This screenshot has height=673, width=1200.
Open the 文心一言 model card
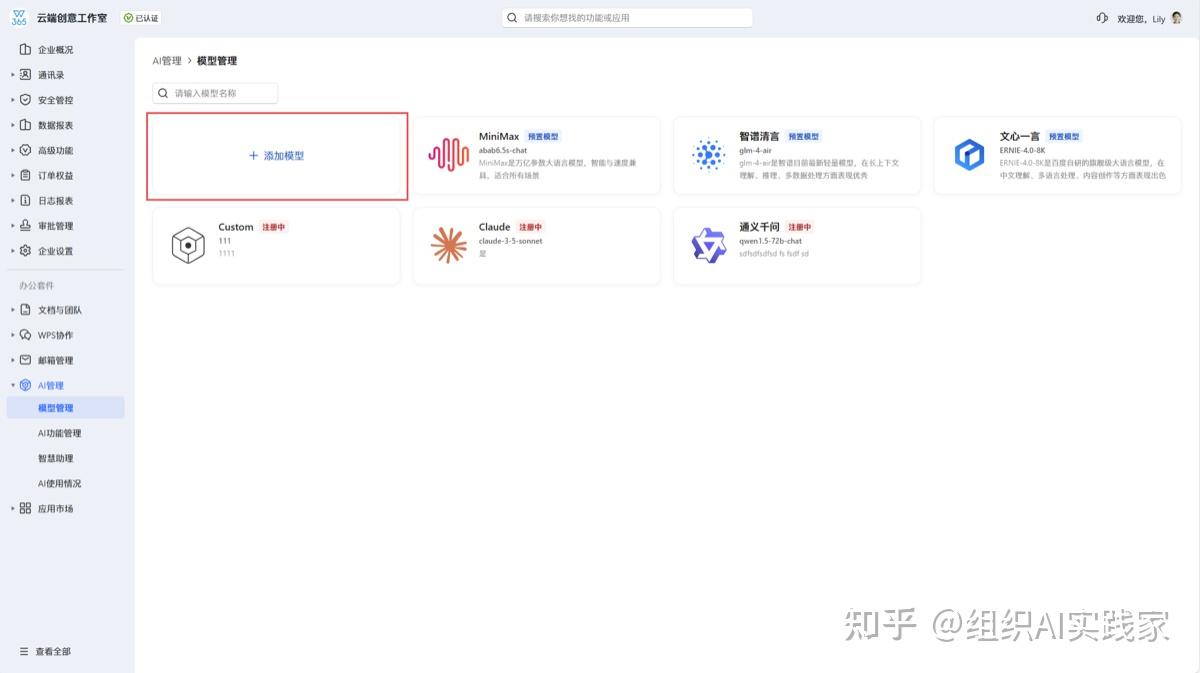pyautogui.click(x=1057, y=155)
